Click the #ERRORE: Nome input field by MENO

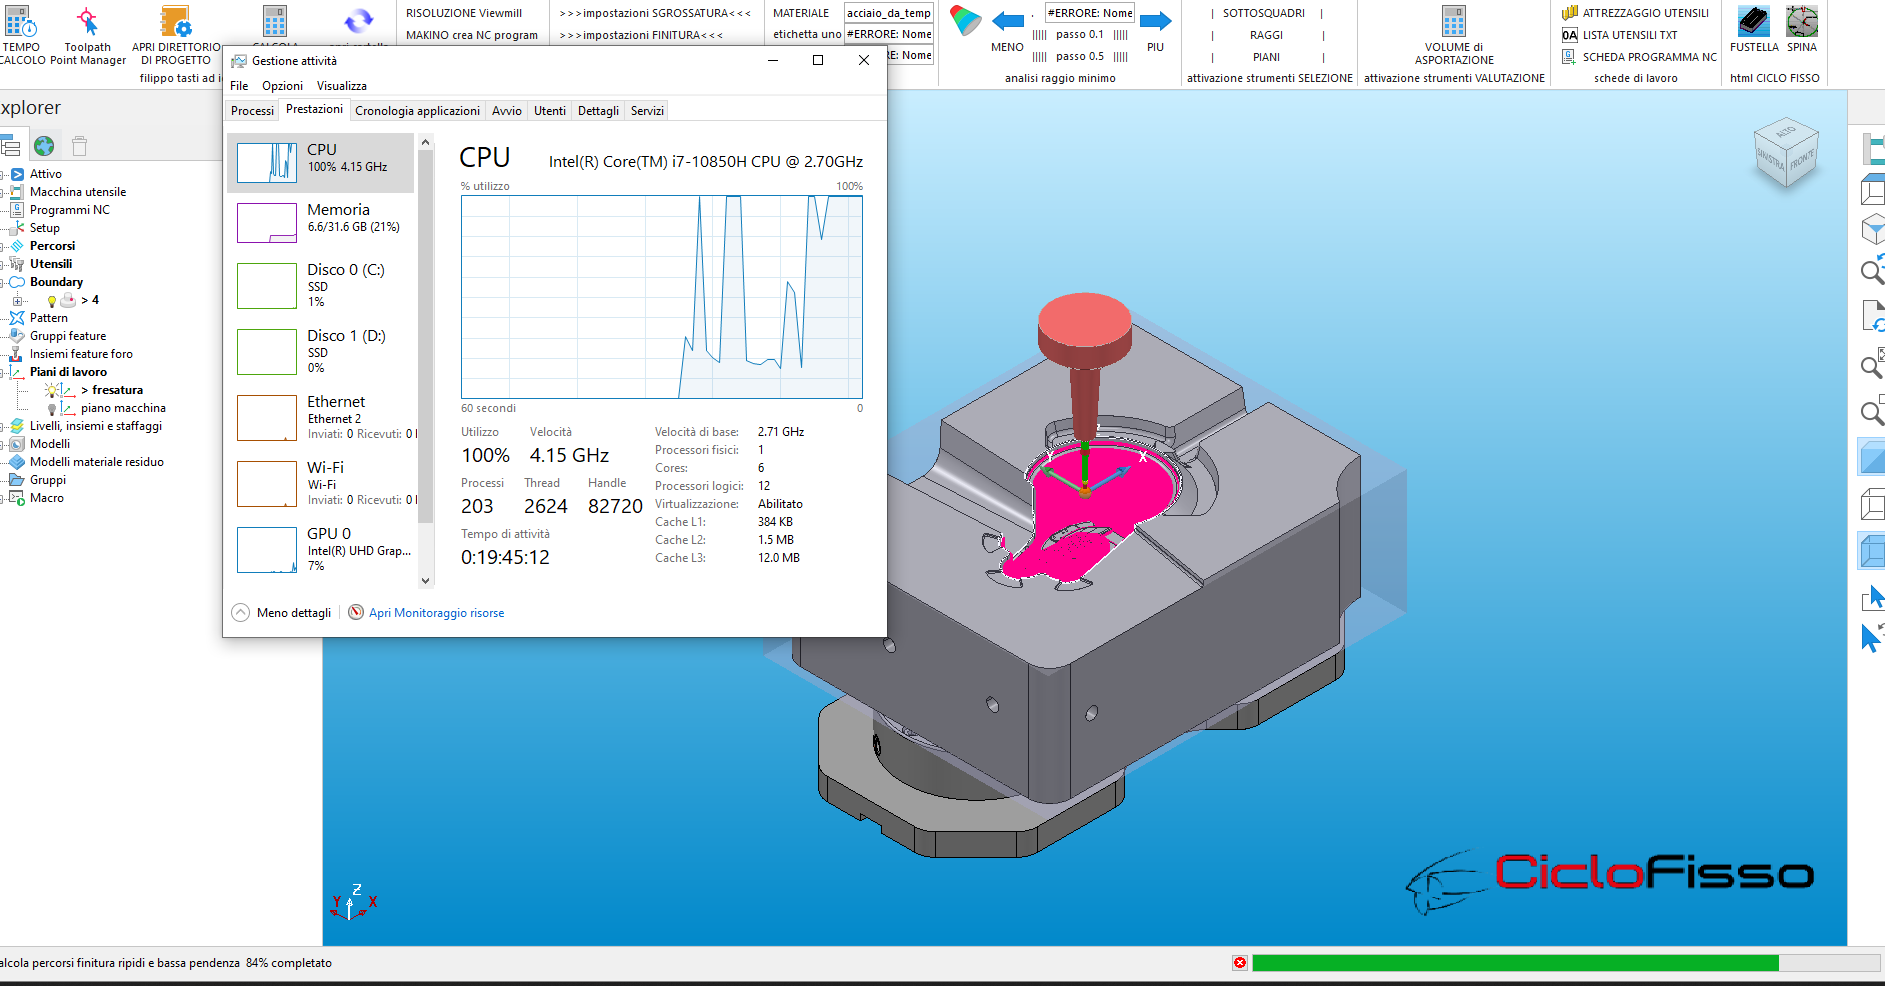pyautogui.click(x=1090, y=13)
